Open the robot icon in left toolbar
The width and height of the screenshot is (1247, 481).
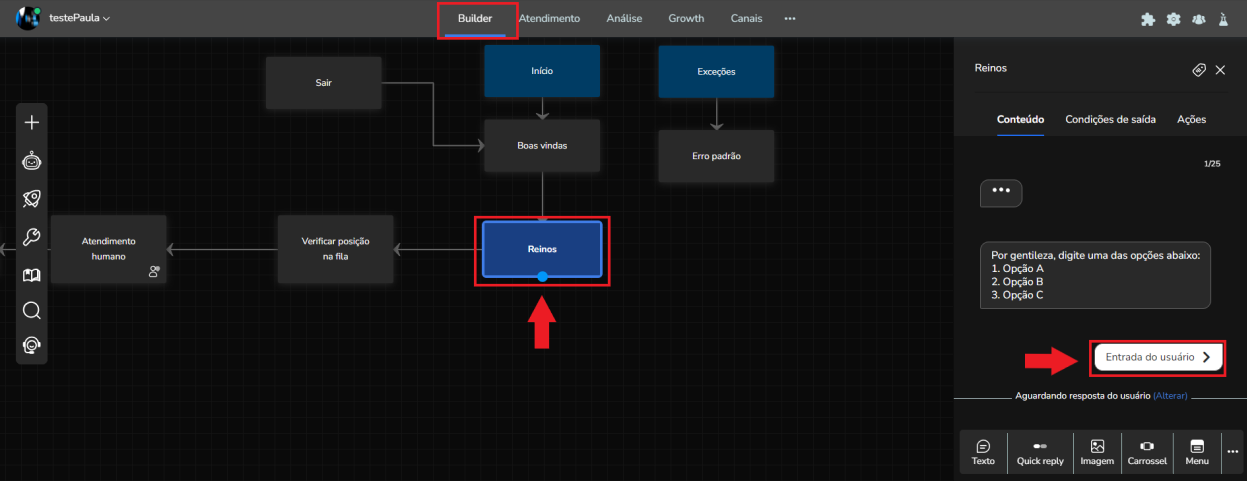click(x=32, y=160)
